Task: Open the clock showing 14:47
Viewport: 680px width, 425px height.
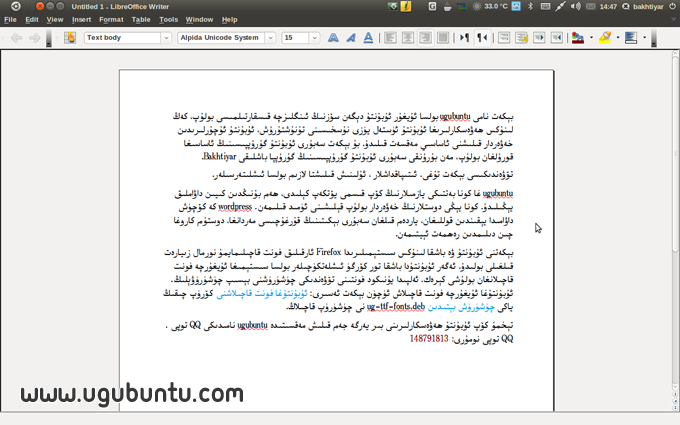Action: [x=608, y=7]
